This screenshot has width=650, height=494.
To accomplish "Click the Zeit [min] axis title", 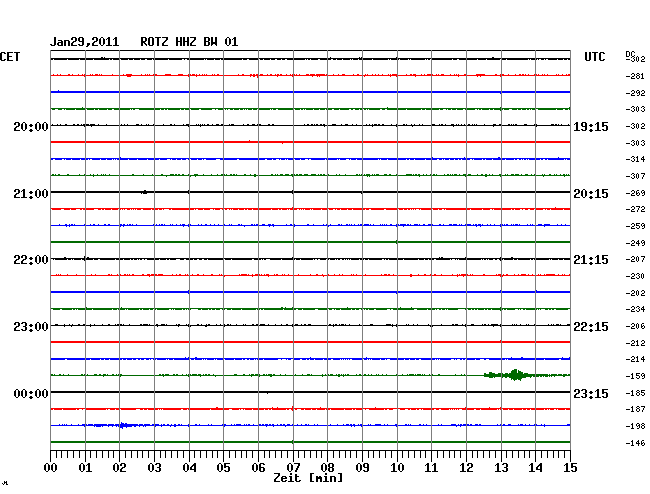I will tap(308, 478).
